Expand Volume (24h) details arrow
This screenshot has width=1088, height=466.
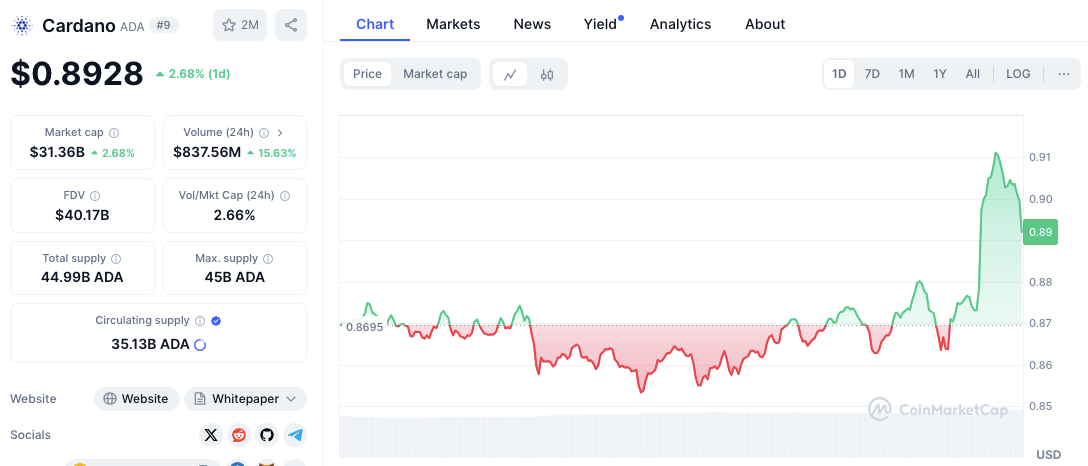(280, 133)
